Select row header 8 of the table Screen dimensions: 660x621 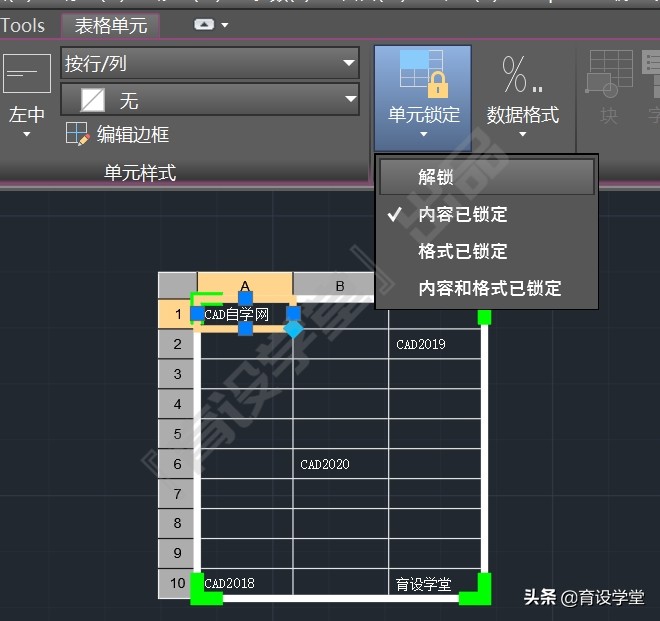[177, 523]
